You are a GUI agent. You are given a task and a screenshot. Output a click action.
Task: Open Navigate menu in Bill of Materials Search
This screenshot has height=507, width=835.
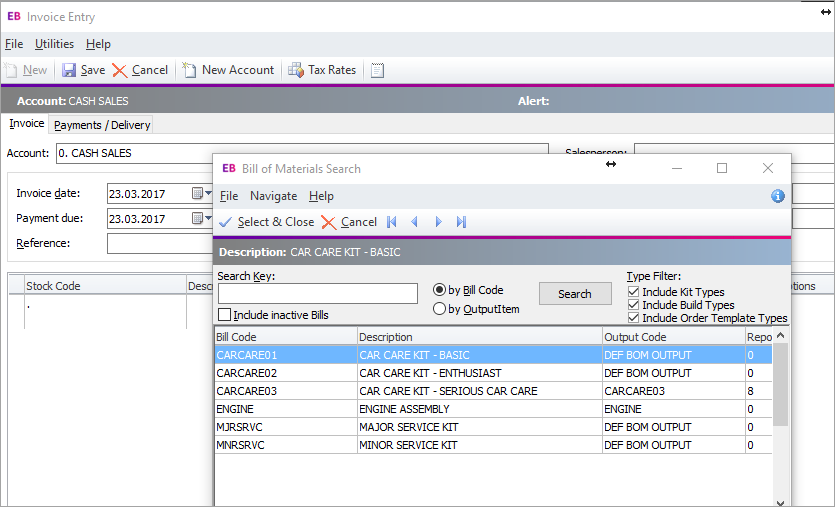[x=273, y=196]
